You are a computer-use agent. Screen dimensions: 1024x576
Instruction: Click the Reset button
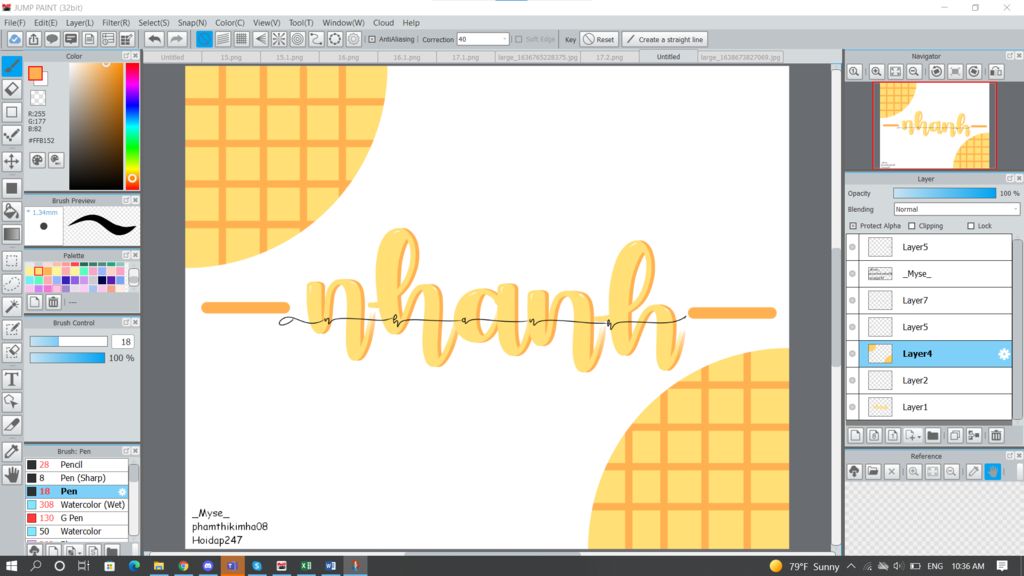(599, 39)
